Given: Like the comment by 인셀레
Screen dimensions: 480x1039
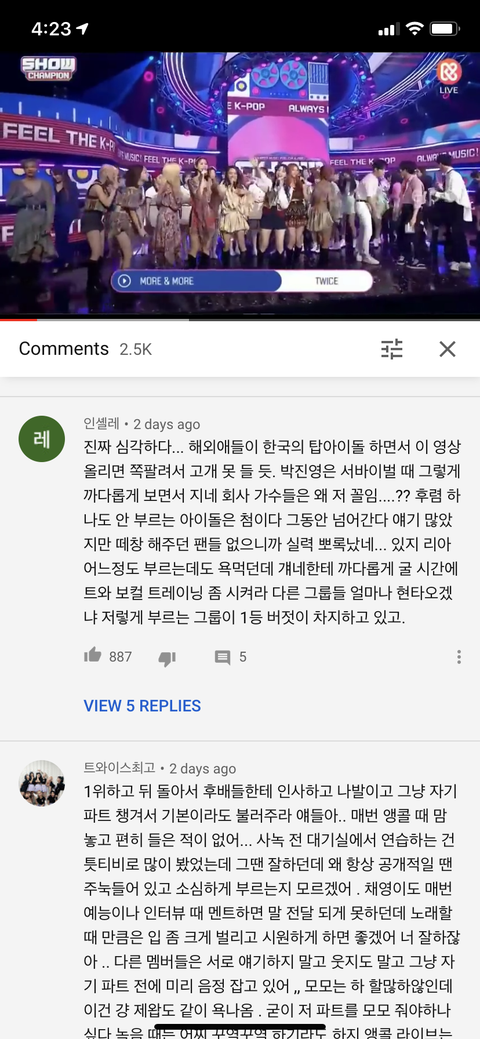Looking at the screenshot, I should coord(93,656).
